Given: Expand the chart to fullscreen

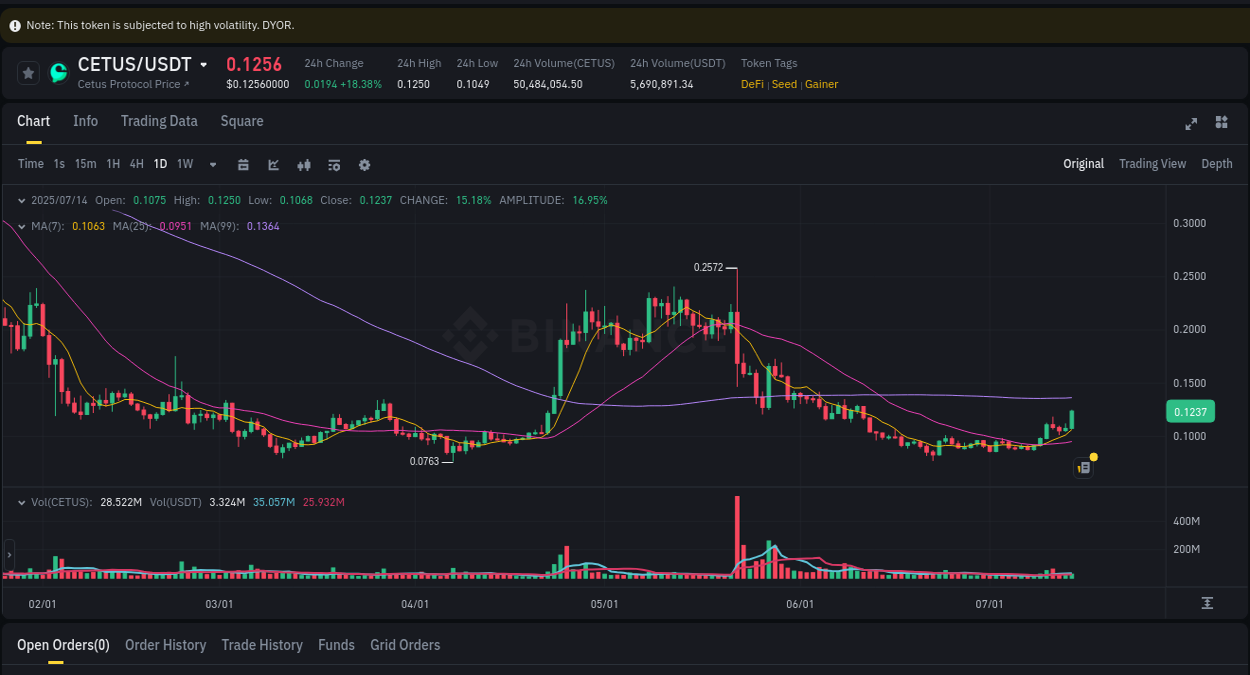Looking at the screenshot, I should point(1191,123).
